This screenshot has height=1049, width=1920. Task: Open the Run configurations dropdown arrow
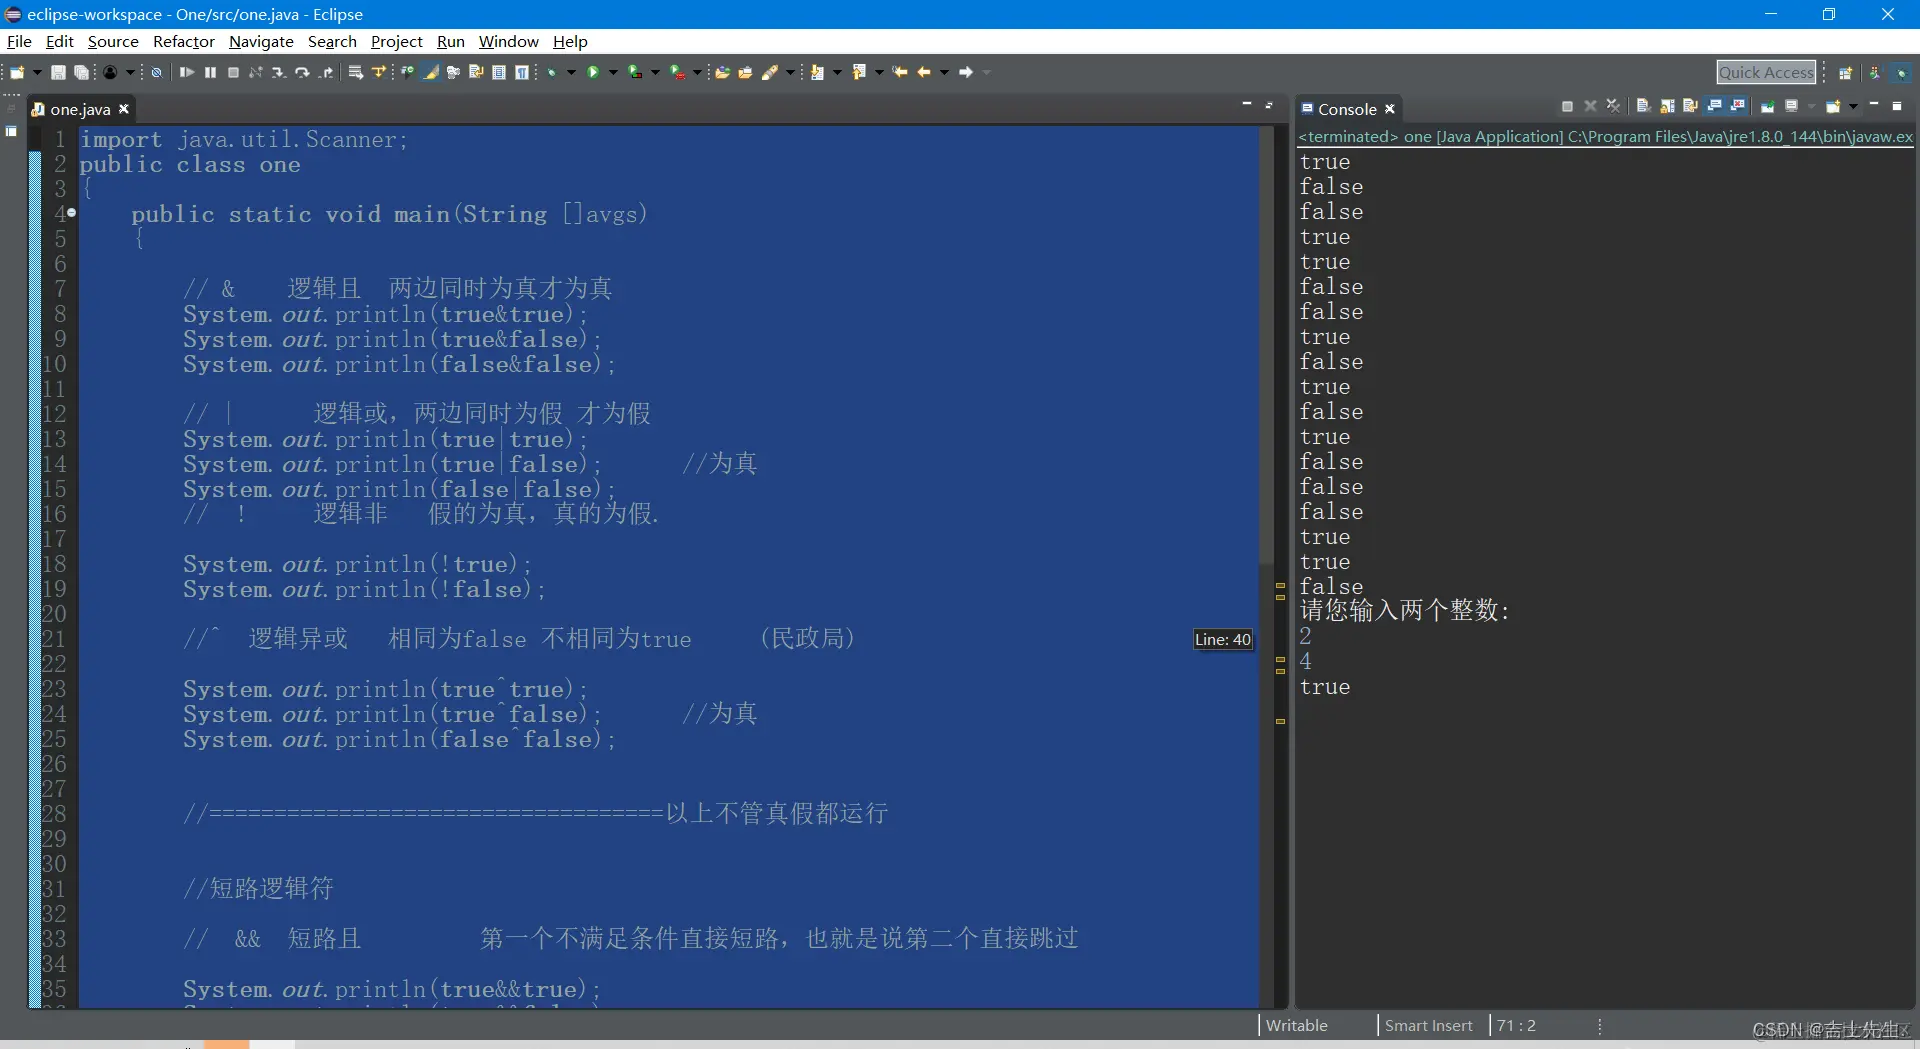(x=613, y=72)
